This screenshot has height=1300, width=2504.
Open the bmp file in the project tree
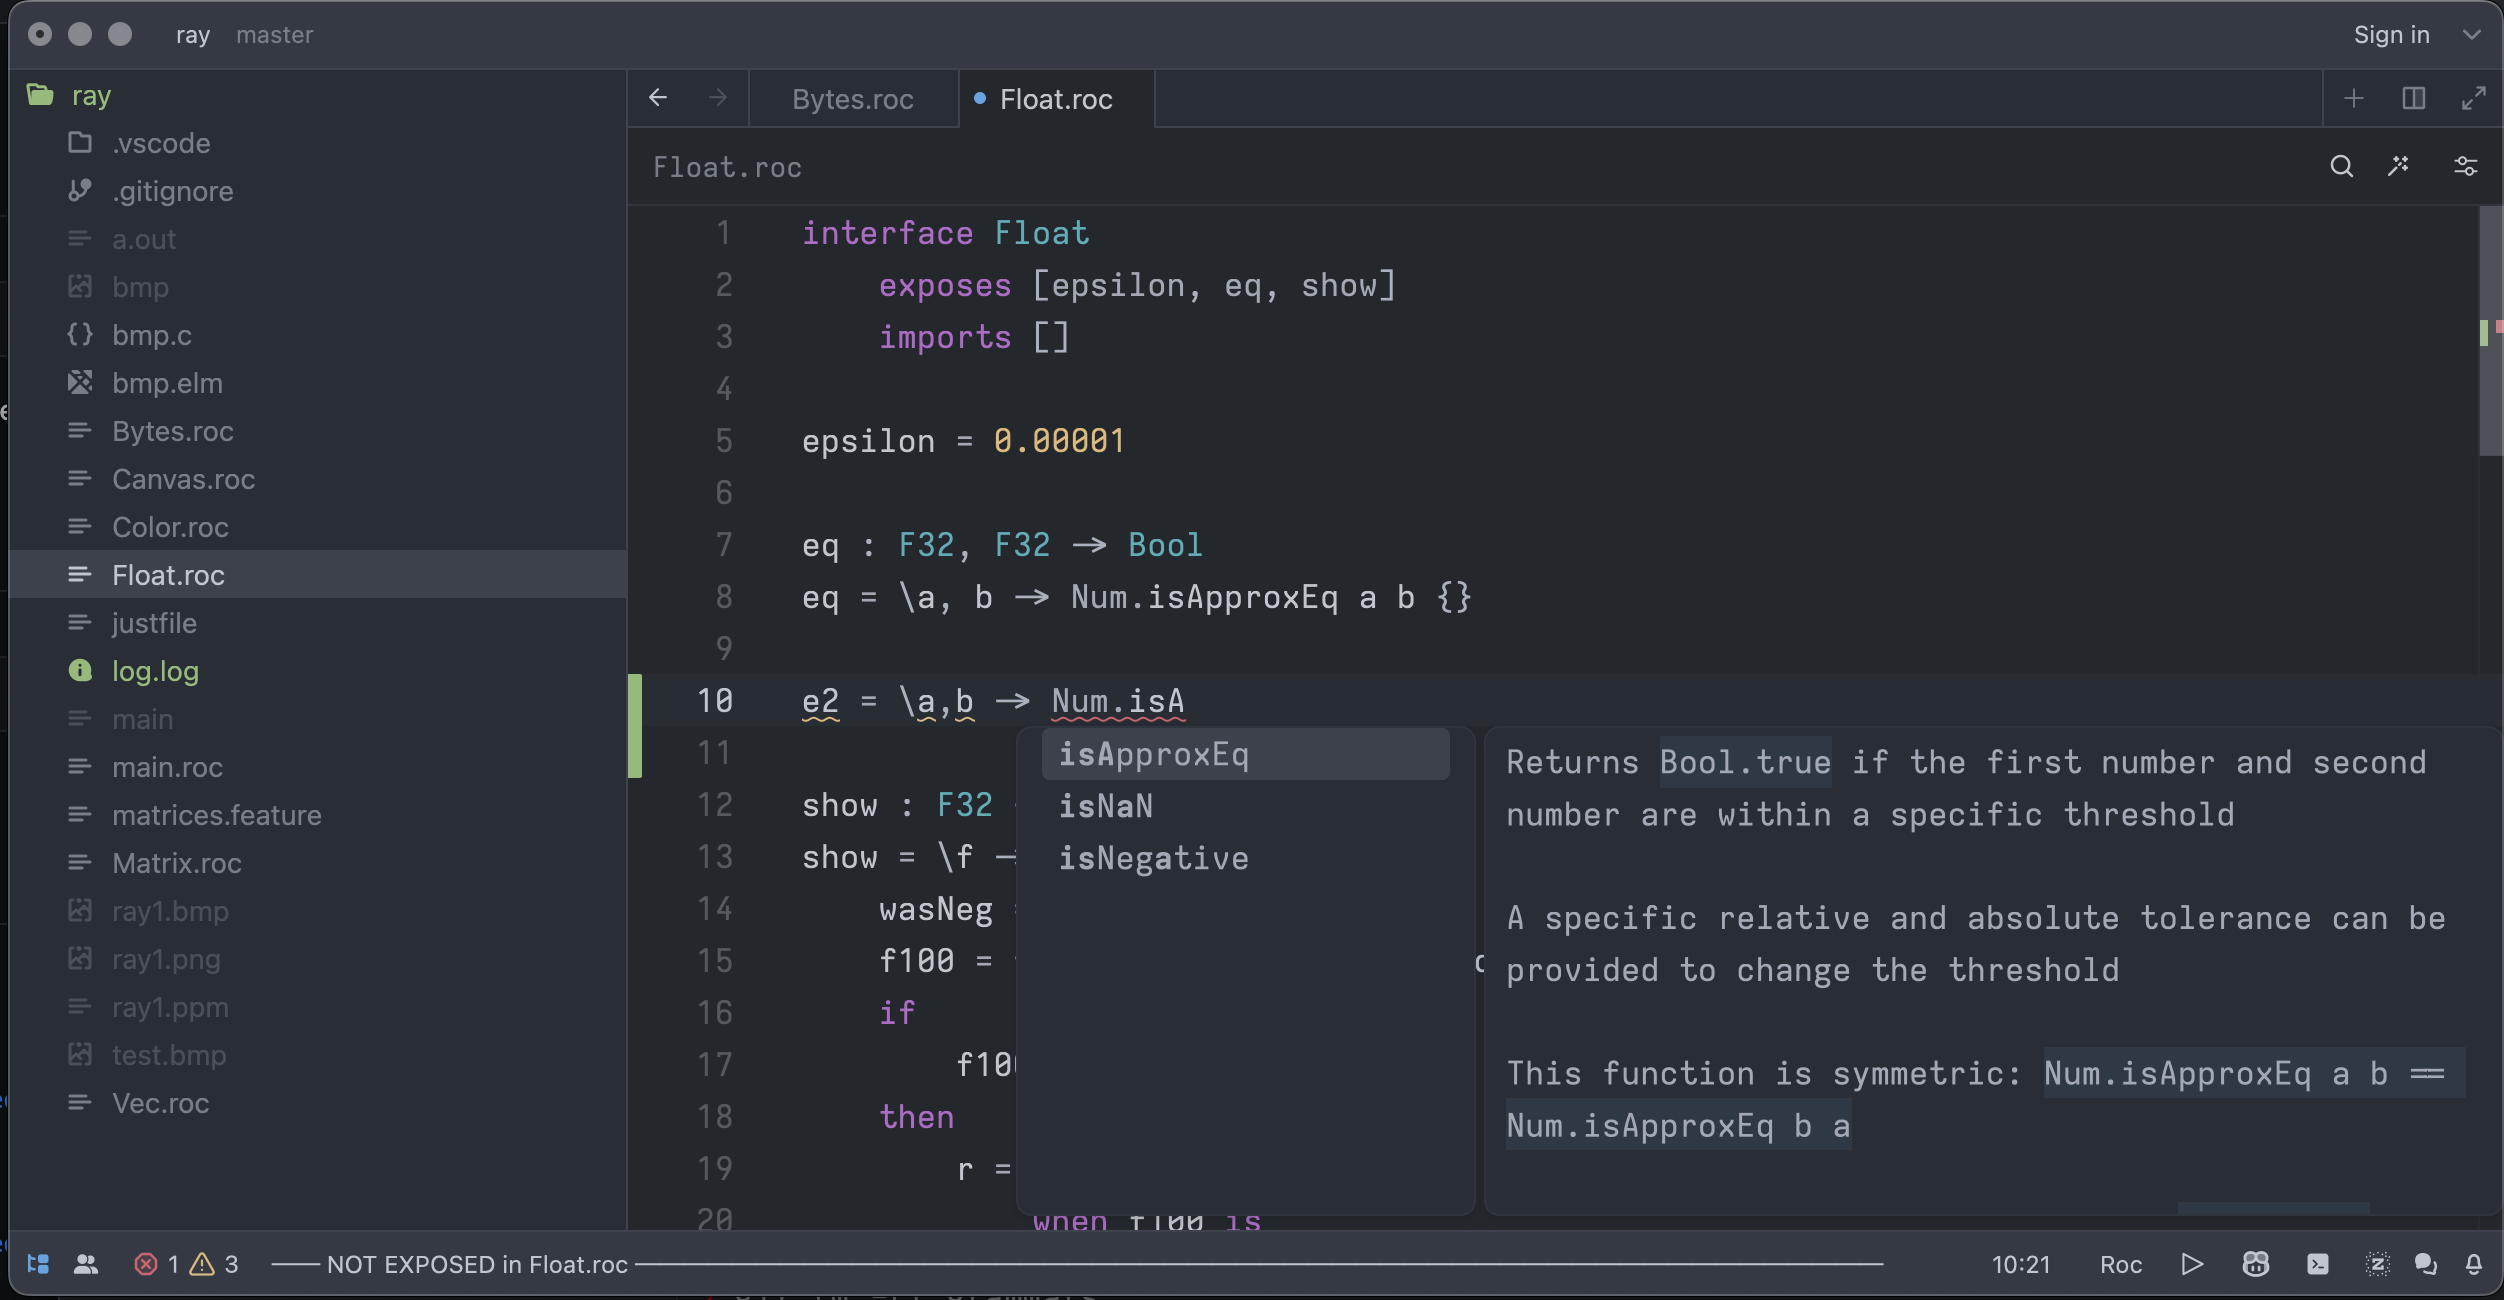[x=318, y=287]
